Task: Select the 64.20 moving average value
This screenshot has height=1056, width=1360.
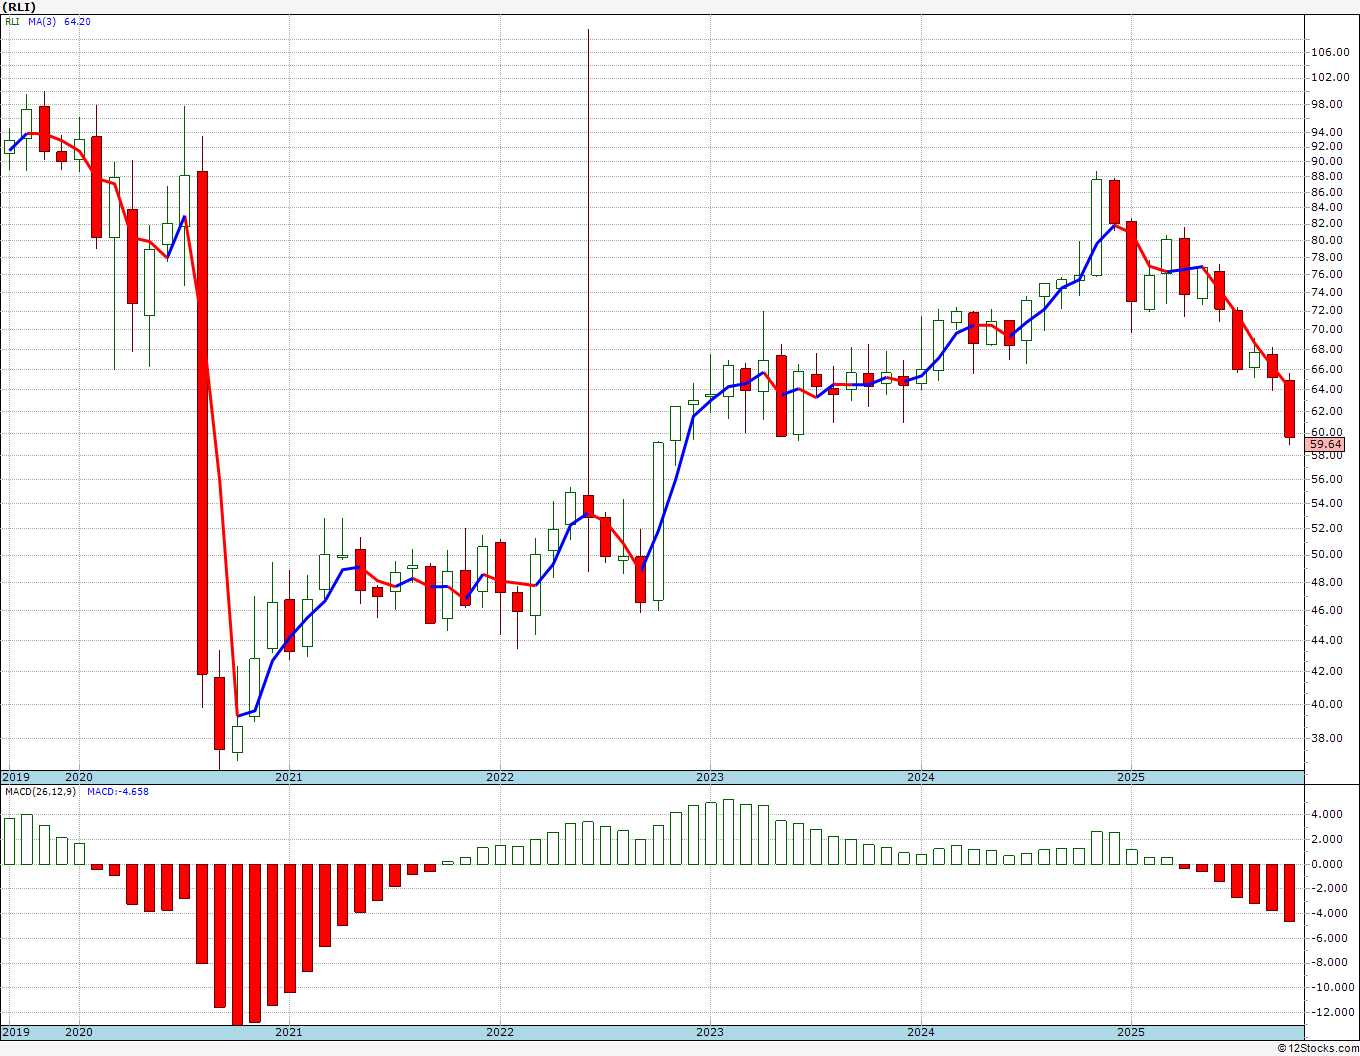Action: 77,21
